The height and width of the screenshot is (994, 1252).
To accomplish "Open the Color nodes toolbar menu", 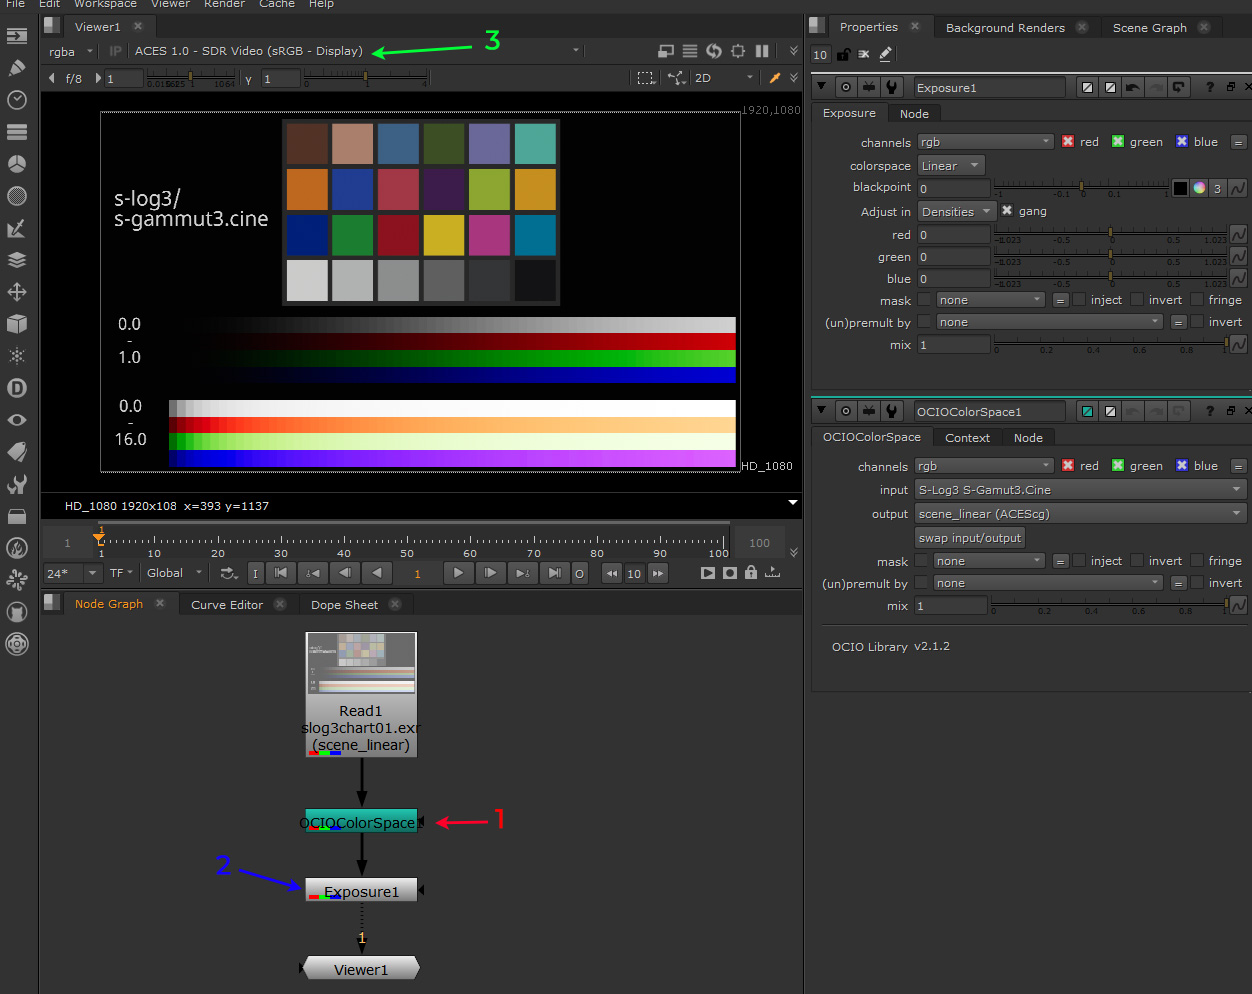I will pyautogui.click(x=17, y=164).
